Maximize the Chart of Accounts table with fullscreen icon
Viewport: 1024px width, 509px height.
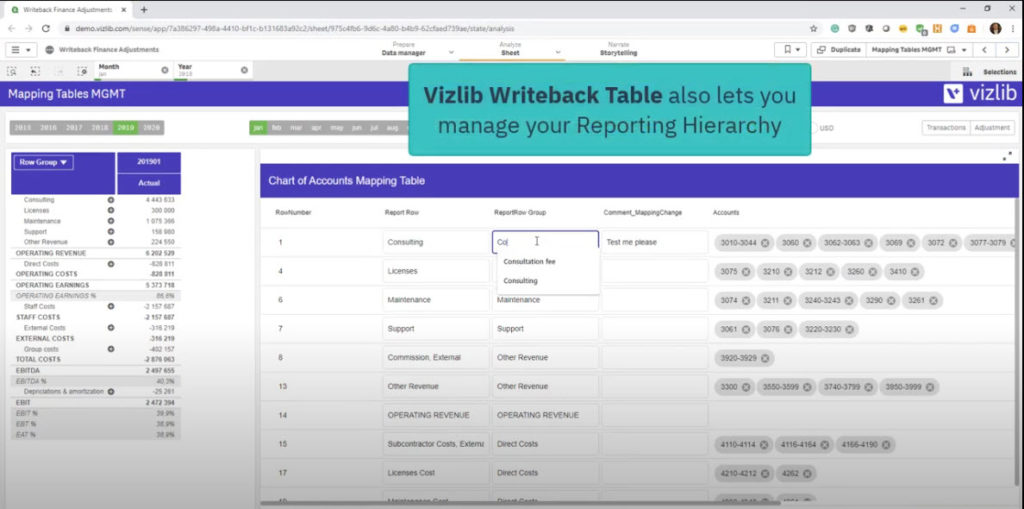click(1008, 156)
